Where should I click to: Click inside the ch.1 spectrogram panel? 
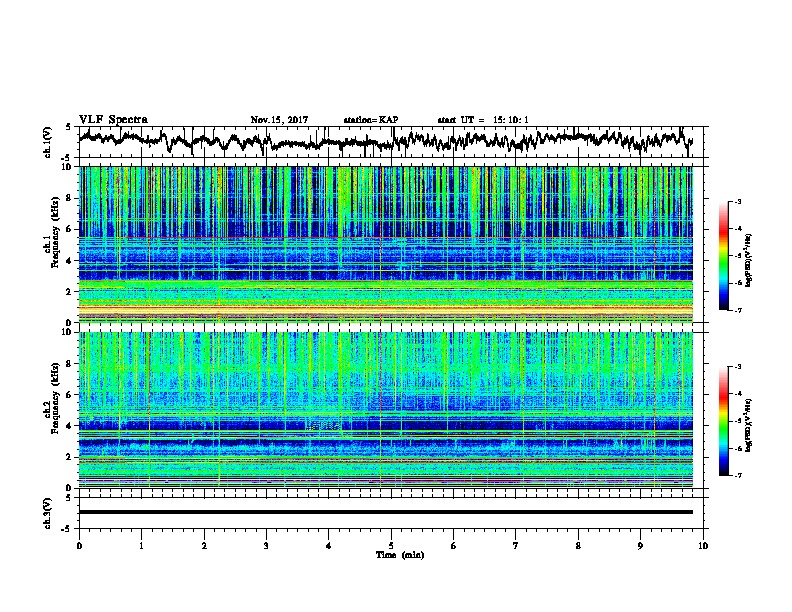[x=385, y=244]
